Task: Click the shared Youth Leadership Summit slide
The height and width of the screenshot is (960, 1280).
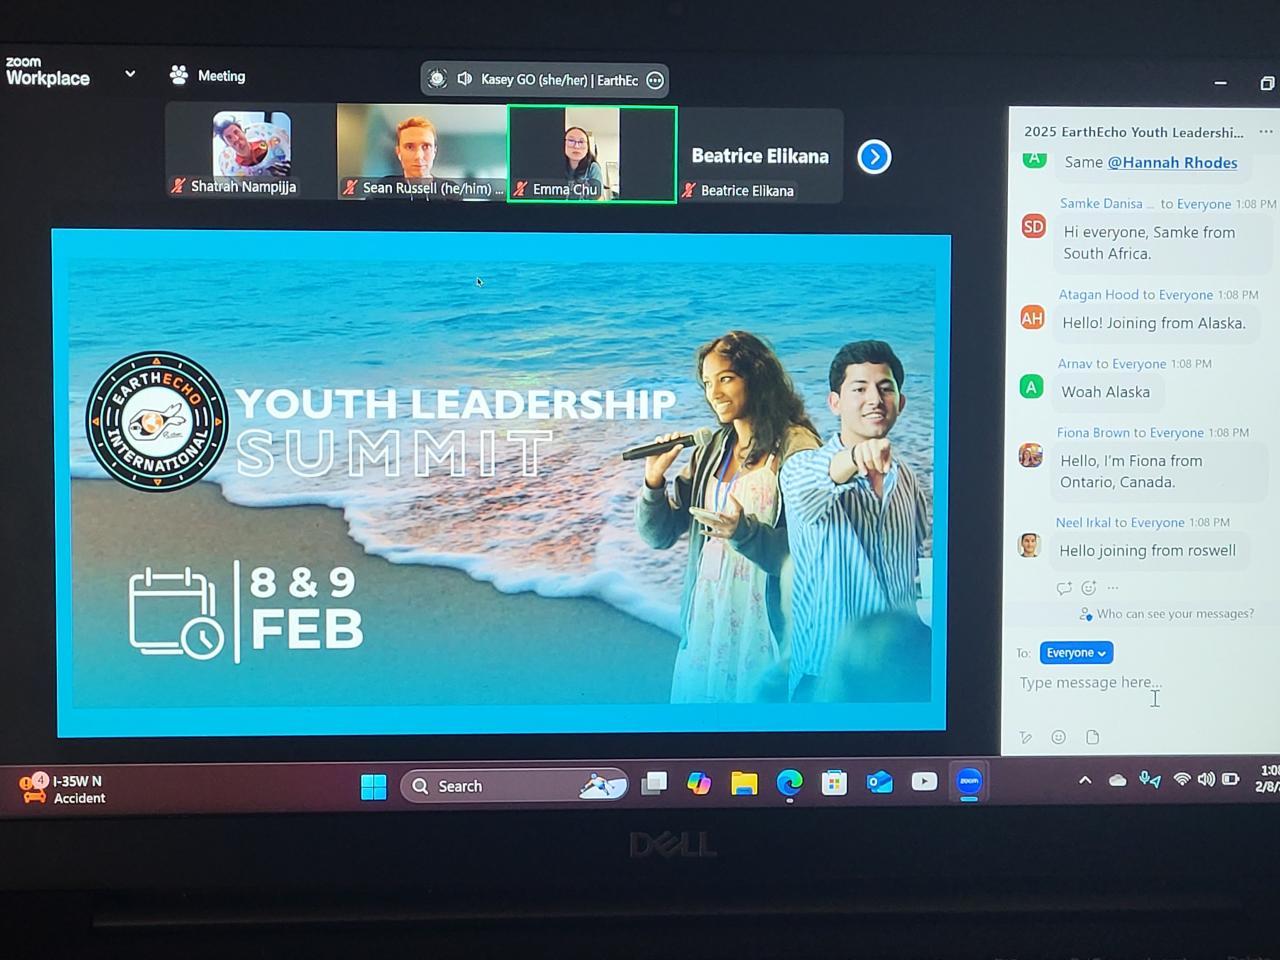Action: pos(501,483)
